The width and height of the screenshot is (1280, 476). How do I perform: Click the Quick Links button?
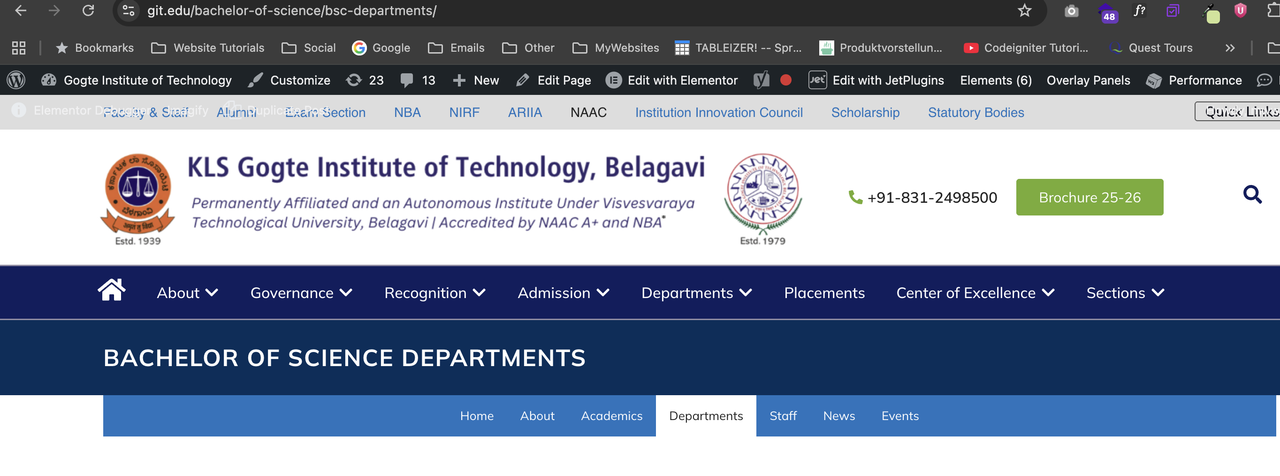click(1238, 112)
